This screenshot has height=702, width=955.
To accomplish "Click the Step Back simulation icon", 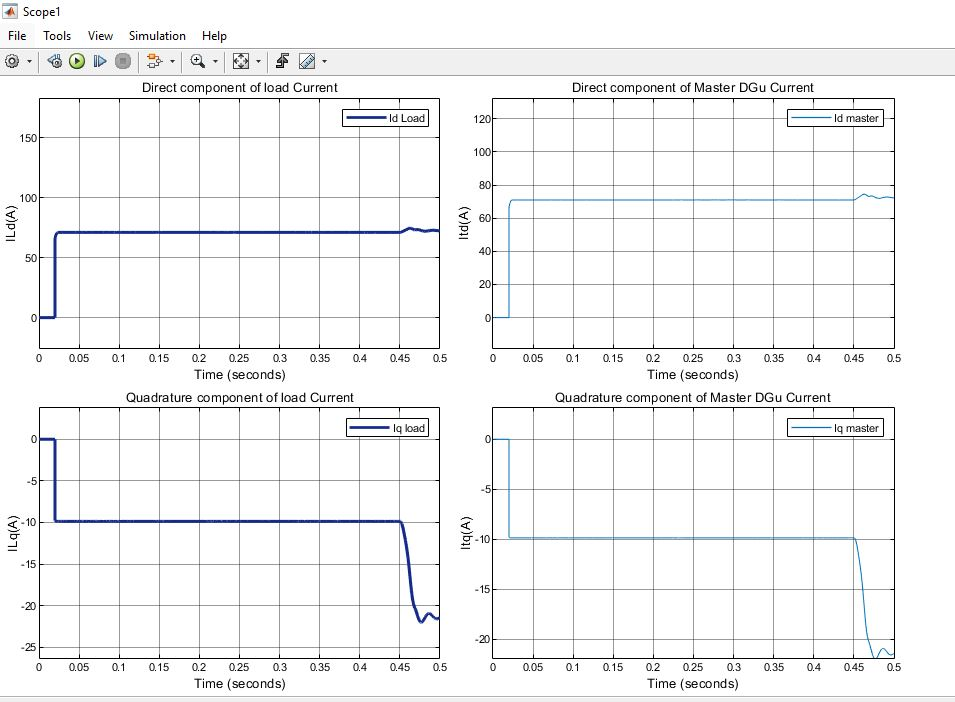I will pyautogui.click(x=55, y=61).
